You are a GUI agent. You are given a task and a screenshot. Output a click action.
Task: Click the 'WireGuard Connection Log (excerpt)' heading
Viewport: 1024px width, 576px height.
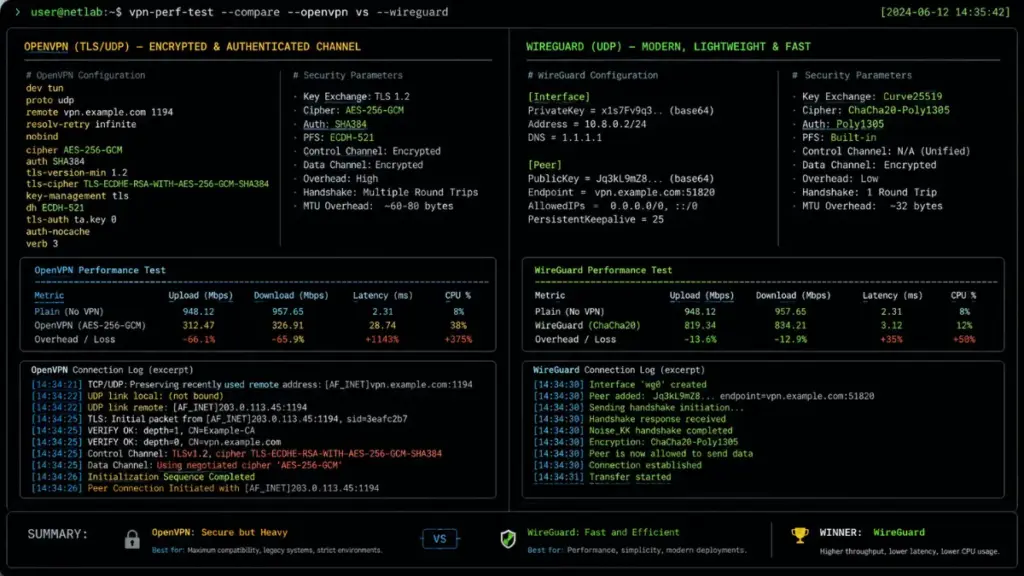pyautogui.click(x=618, y=370)
